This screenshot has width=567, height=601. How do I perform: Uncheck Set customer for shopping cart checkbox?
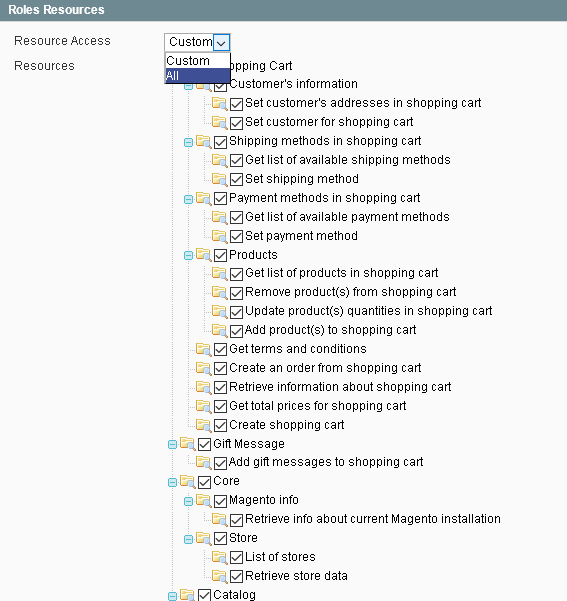(236, 123)
